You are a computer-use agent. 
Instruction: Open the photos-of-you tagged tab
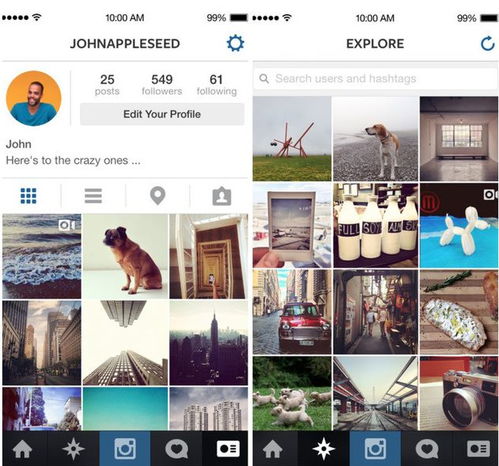222,196
